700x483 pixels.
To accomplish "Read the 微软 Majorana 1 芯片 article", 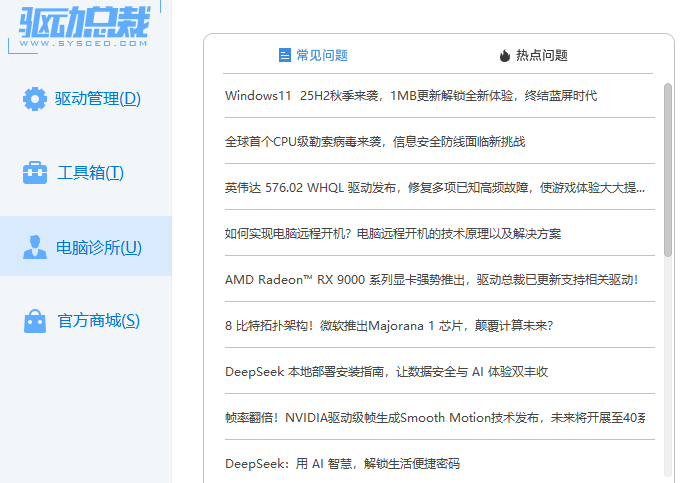I will tap(389, 325).
